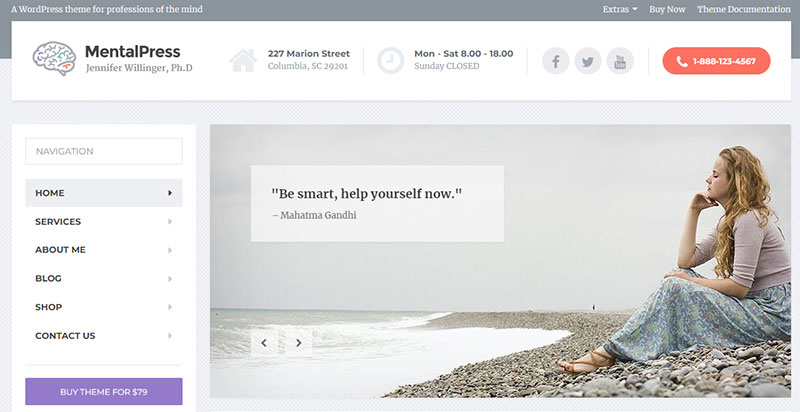
Task: Expand the Shop submenu arrow
Action: tap(170, 307)
